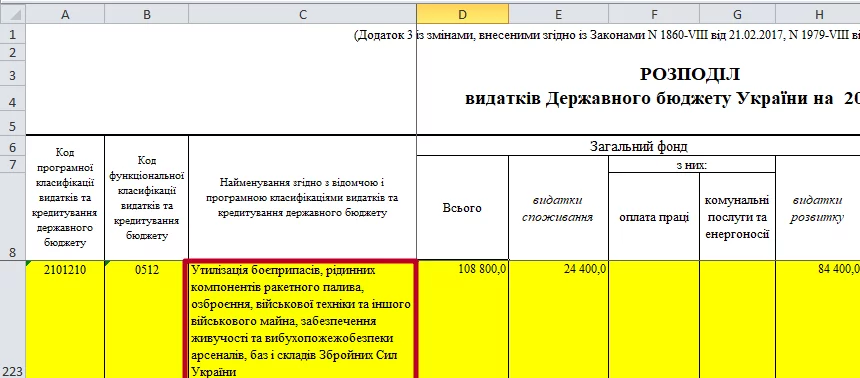Viewport: 860px width, 378px height.
Task: Select row 223 header
Action: 13,319
